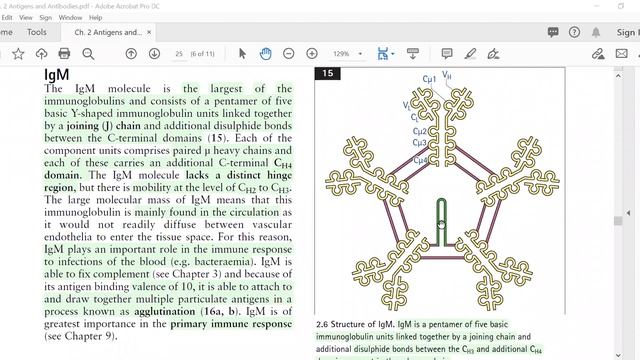Image resolution: width=640 pixels, height=360 pixels.
Task: Click the scrollbar down arrow
Action: point(618,356)
